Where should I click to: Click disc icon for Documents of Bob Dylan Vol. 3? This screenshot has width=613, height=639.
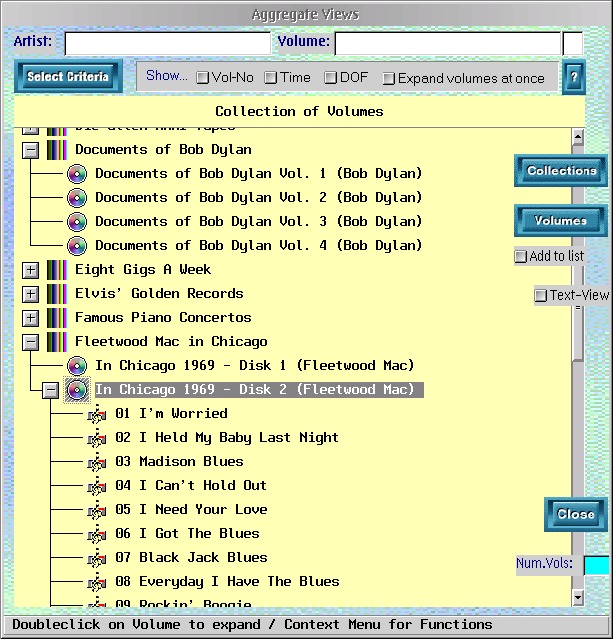tap(77, 222)
